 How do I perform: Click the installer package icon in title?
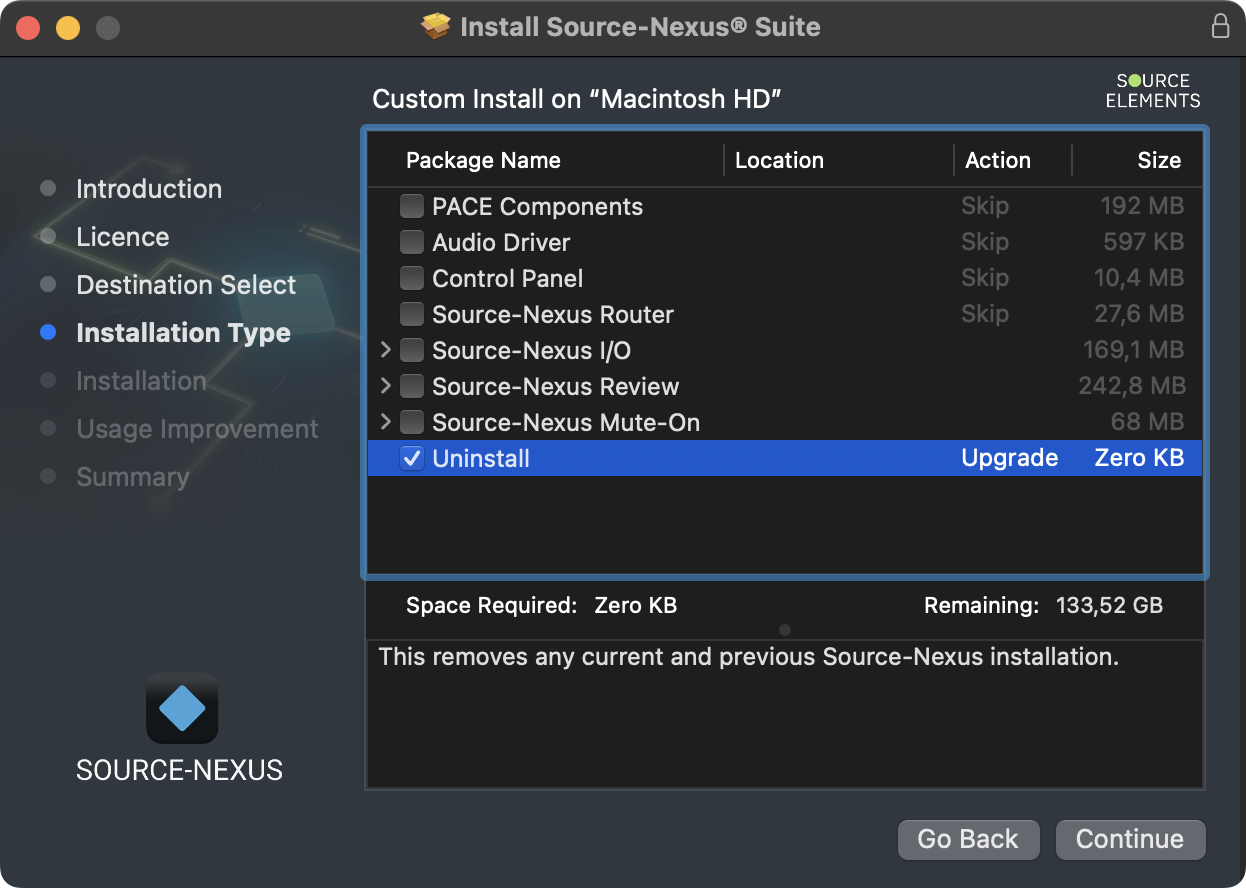click(x=437, y=27)
